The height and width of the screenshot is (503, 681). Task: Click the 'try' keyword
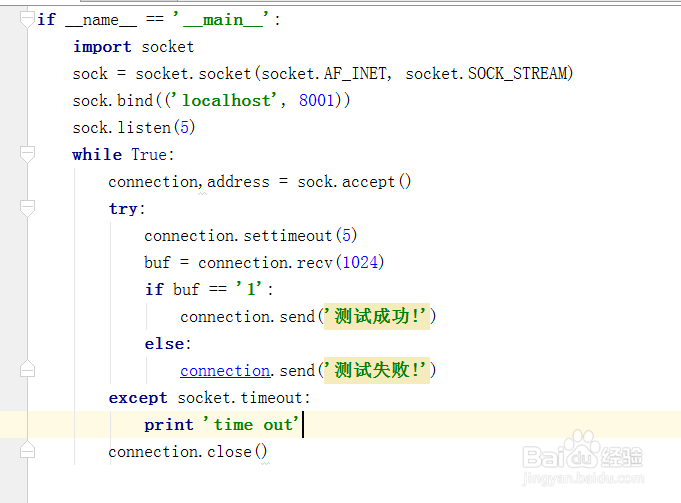(x=123, y=208)
